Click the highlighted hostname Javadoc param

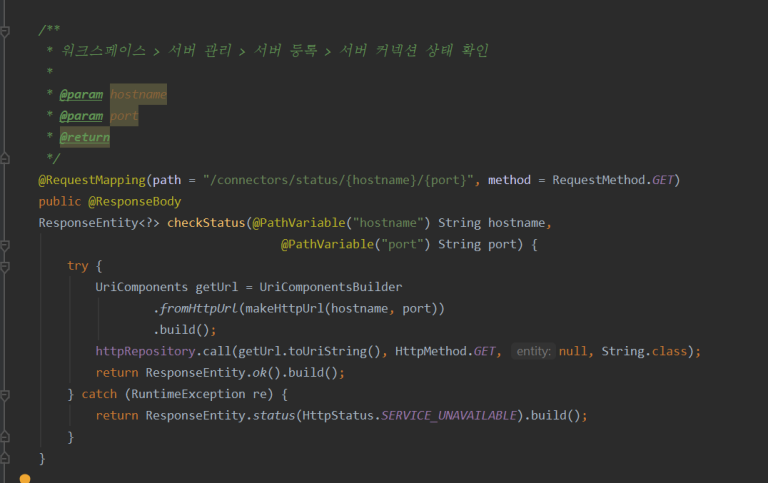(138, 94)
